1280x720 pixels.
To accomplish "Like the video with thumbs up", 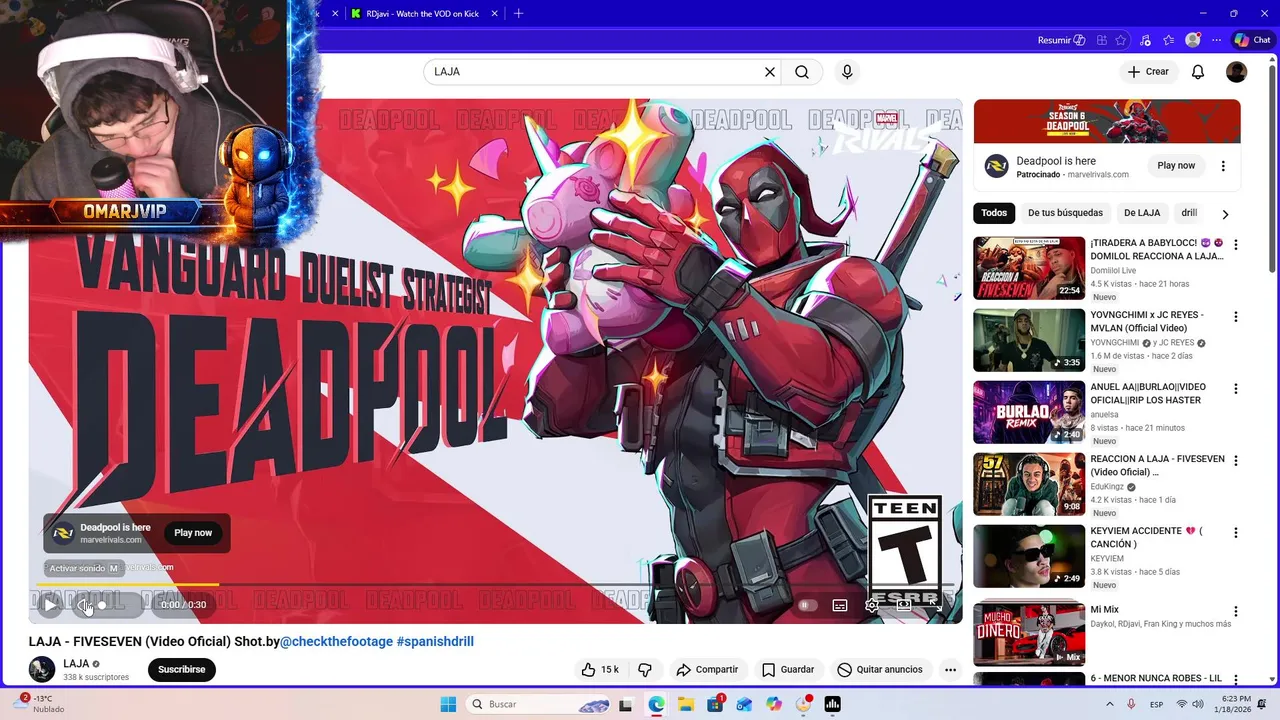I will click(600, 670).
